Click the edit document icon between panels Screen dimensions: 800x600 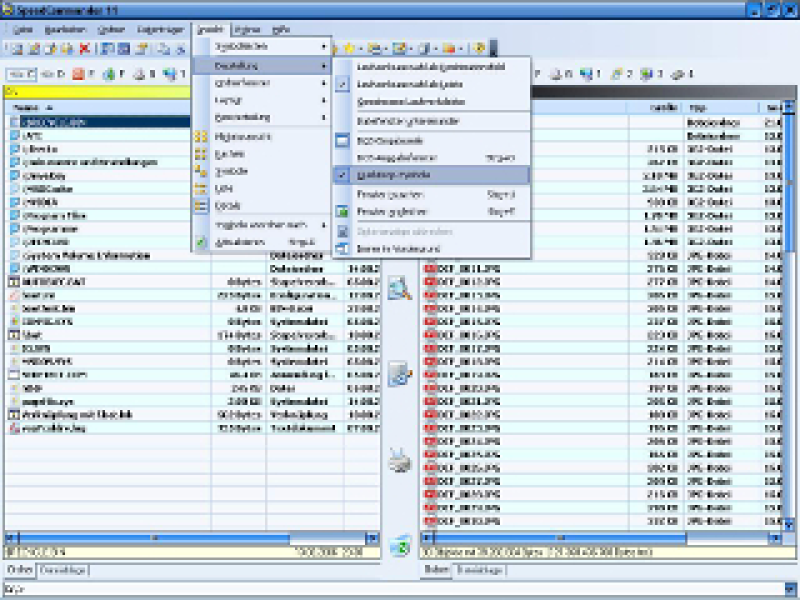tap(399, 373)
